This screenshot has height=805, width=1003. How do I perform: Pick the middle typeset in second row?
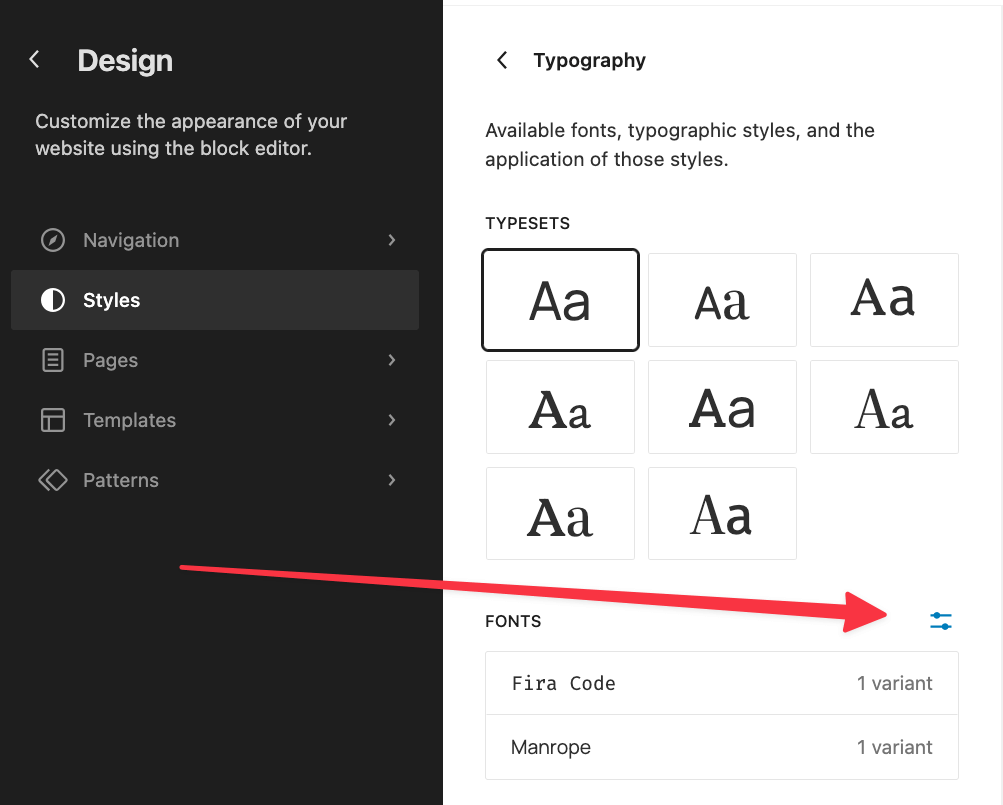click(x=722, y=407)
